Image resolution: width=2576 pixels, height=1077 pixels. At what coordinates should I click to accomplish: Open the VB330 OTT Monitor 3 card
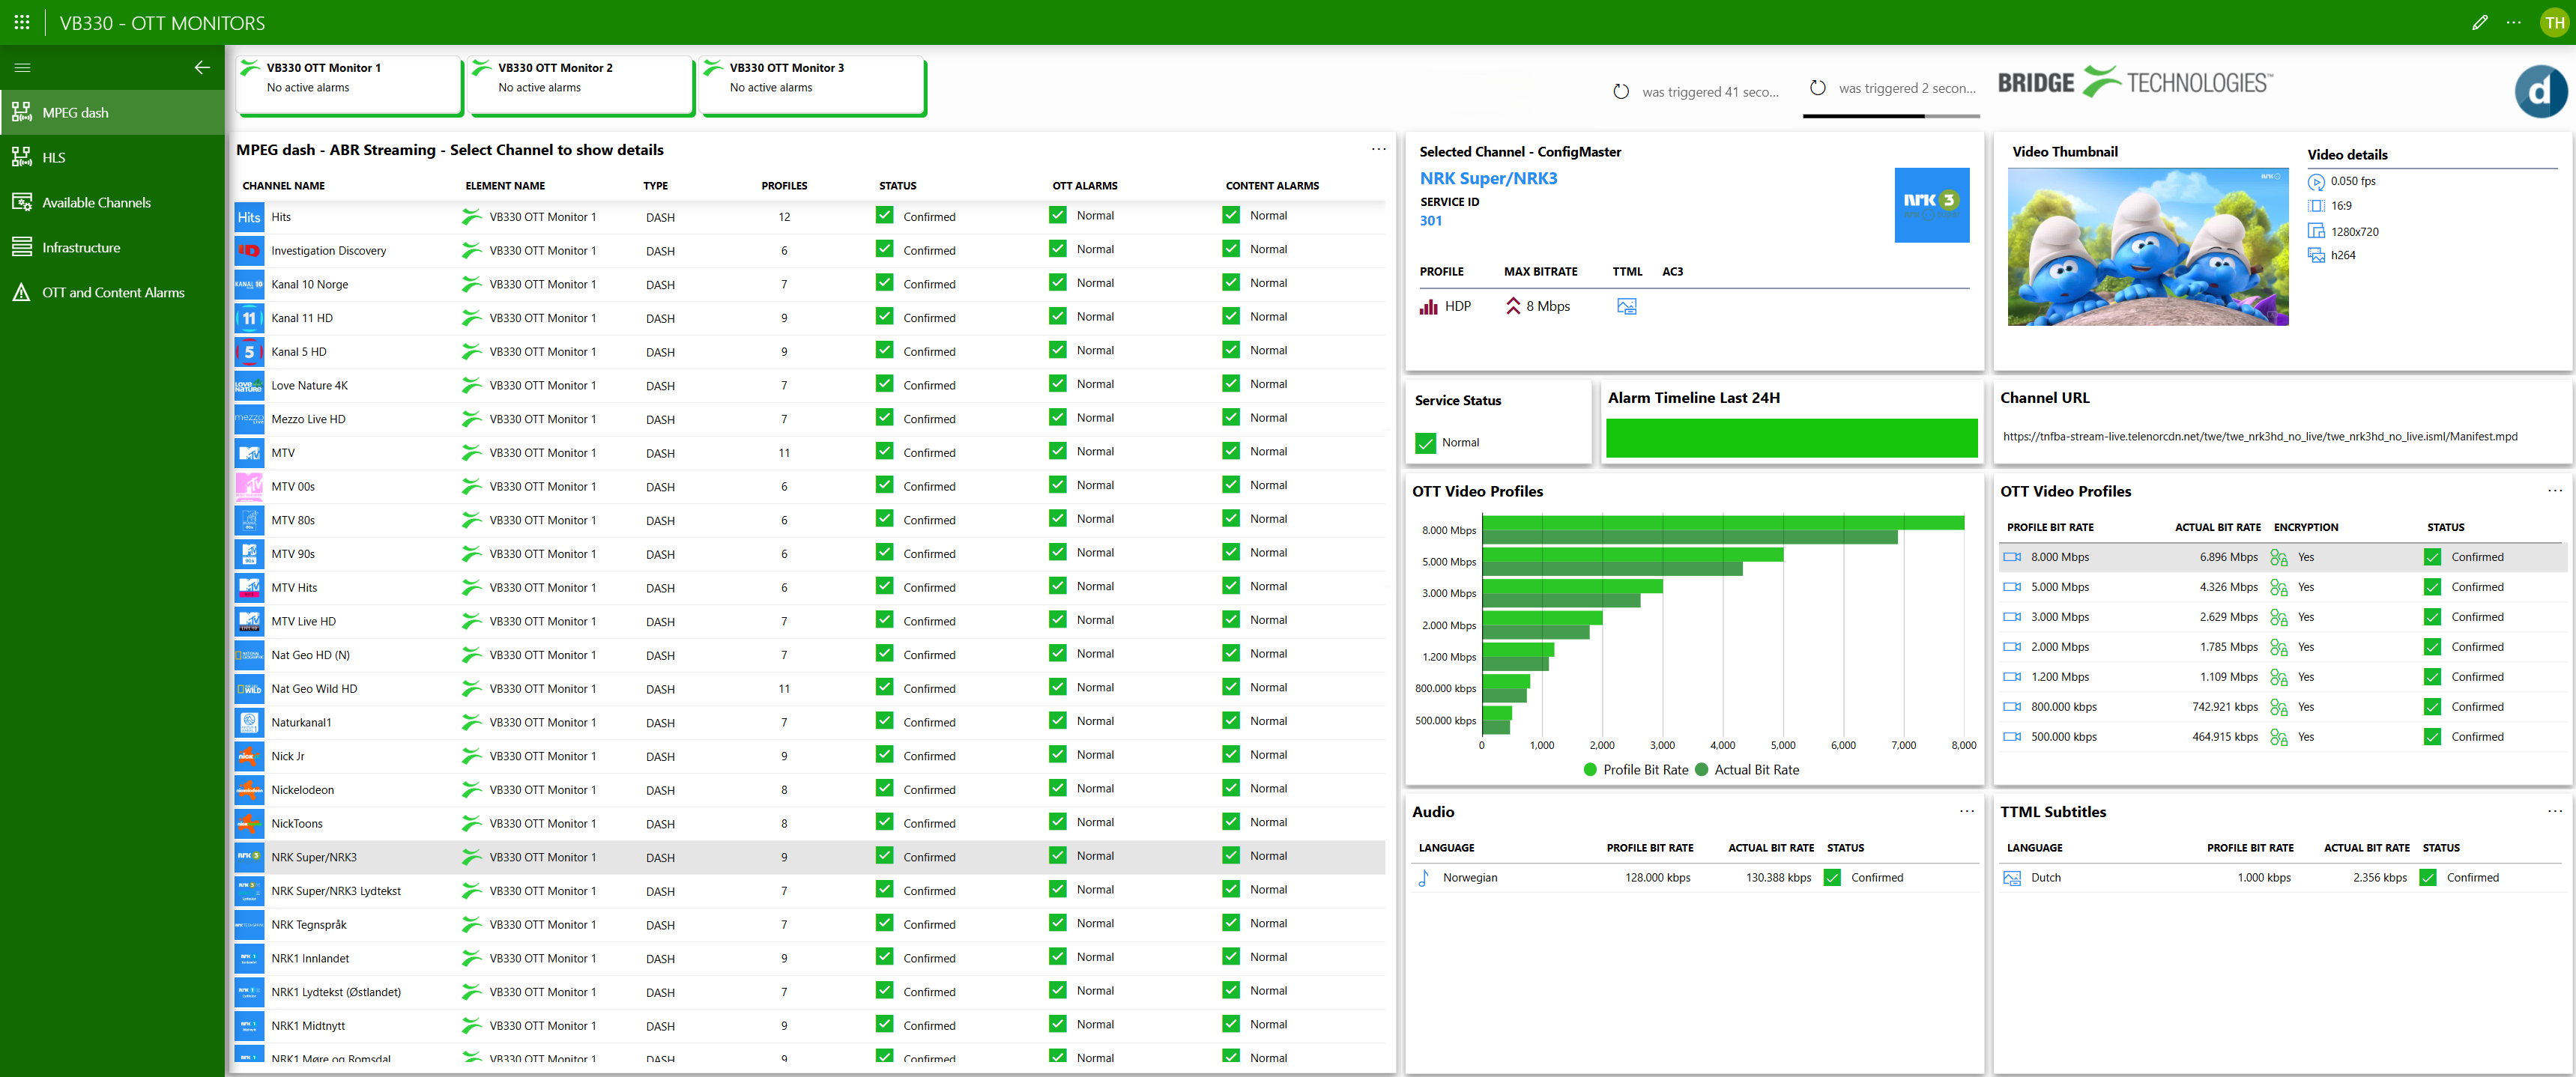point(813,85)
